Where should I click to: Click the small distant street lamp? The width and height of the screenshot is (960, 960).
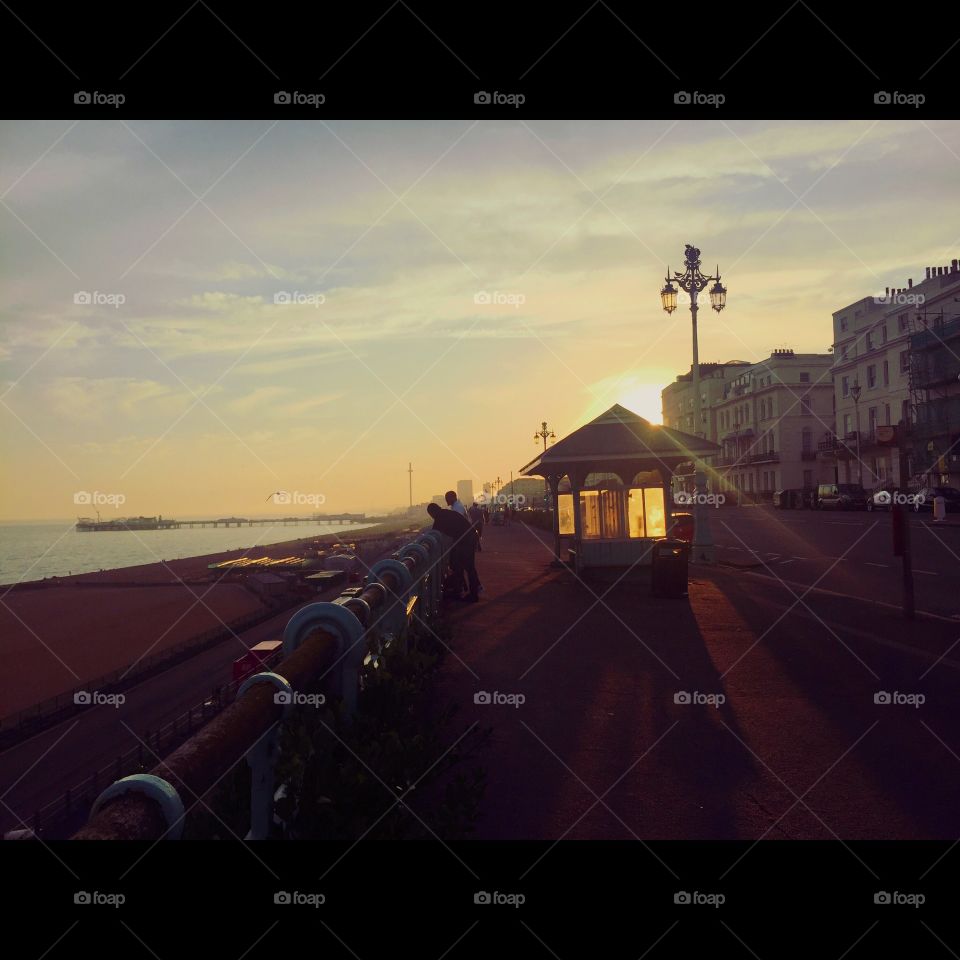click(544, 435)
